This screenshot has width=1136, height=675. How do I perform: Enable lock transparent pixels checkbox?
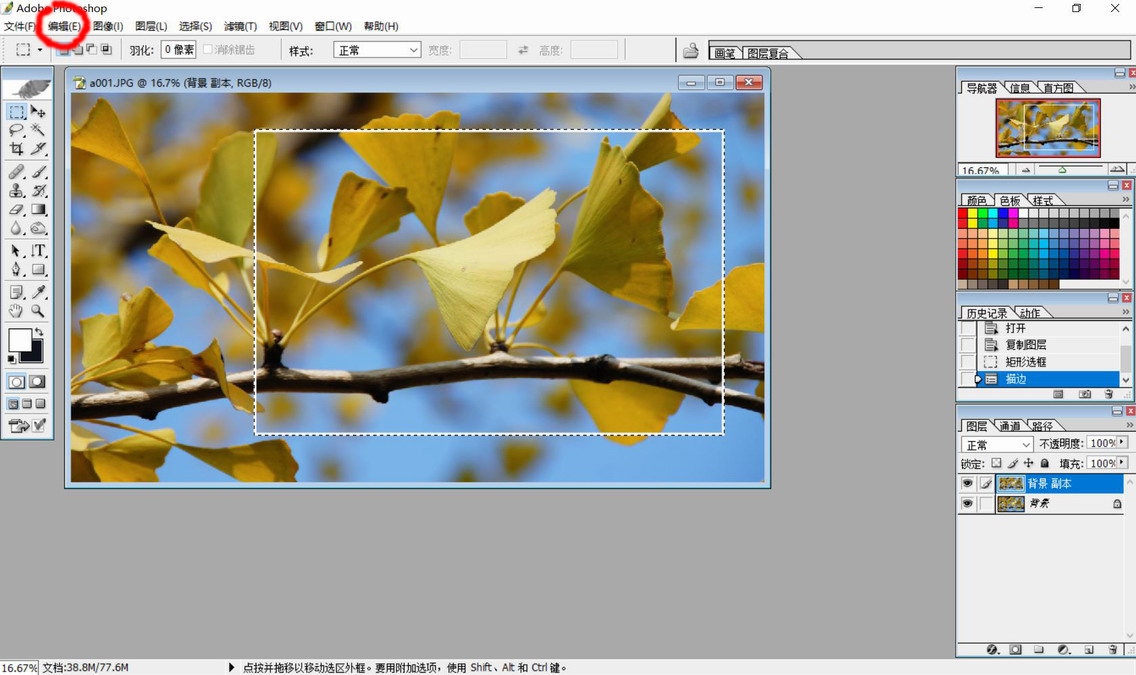point(995,464)
